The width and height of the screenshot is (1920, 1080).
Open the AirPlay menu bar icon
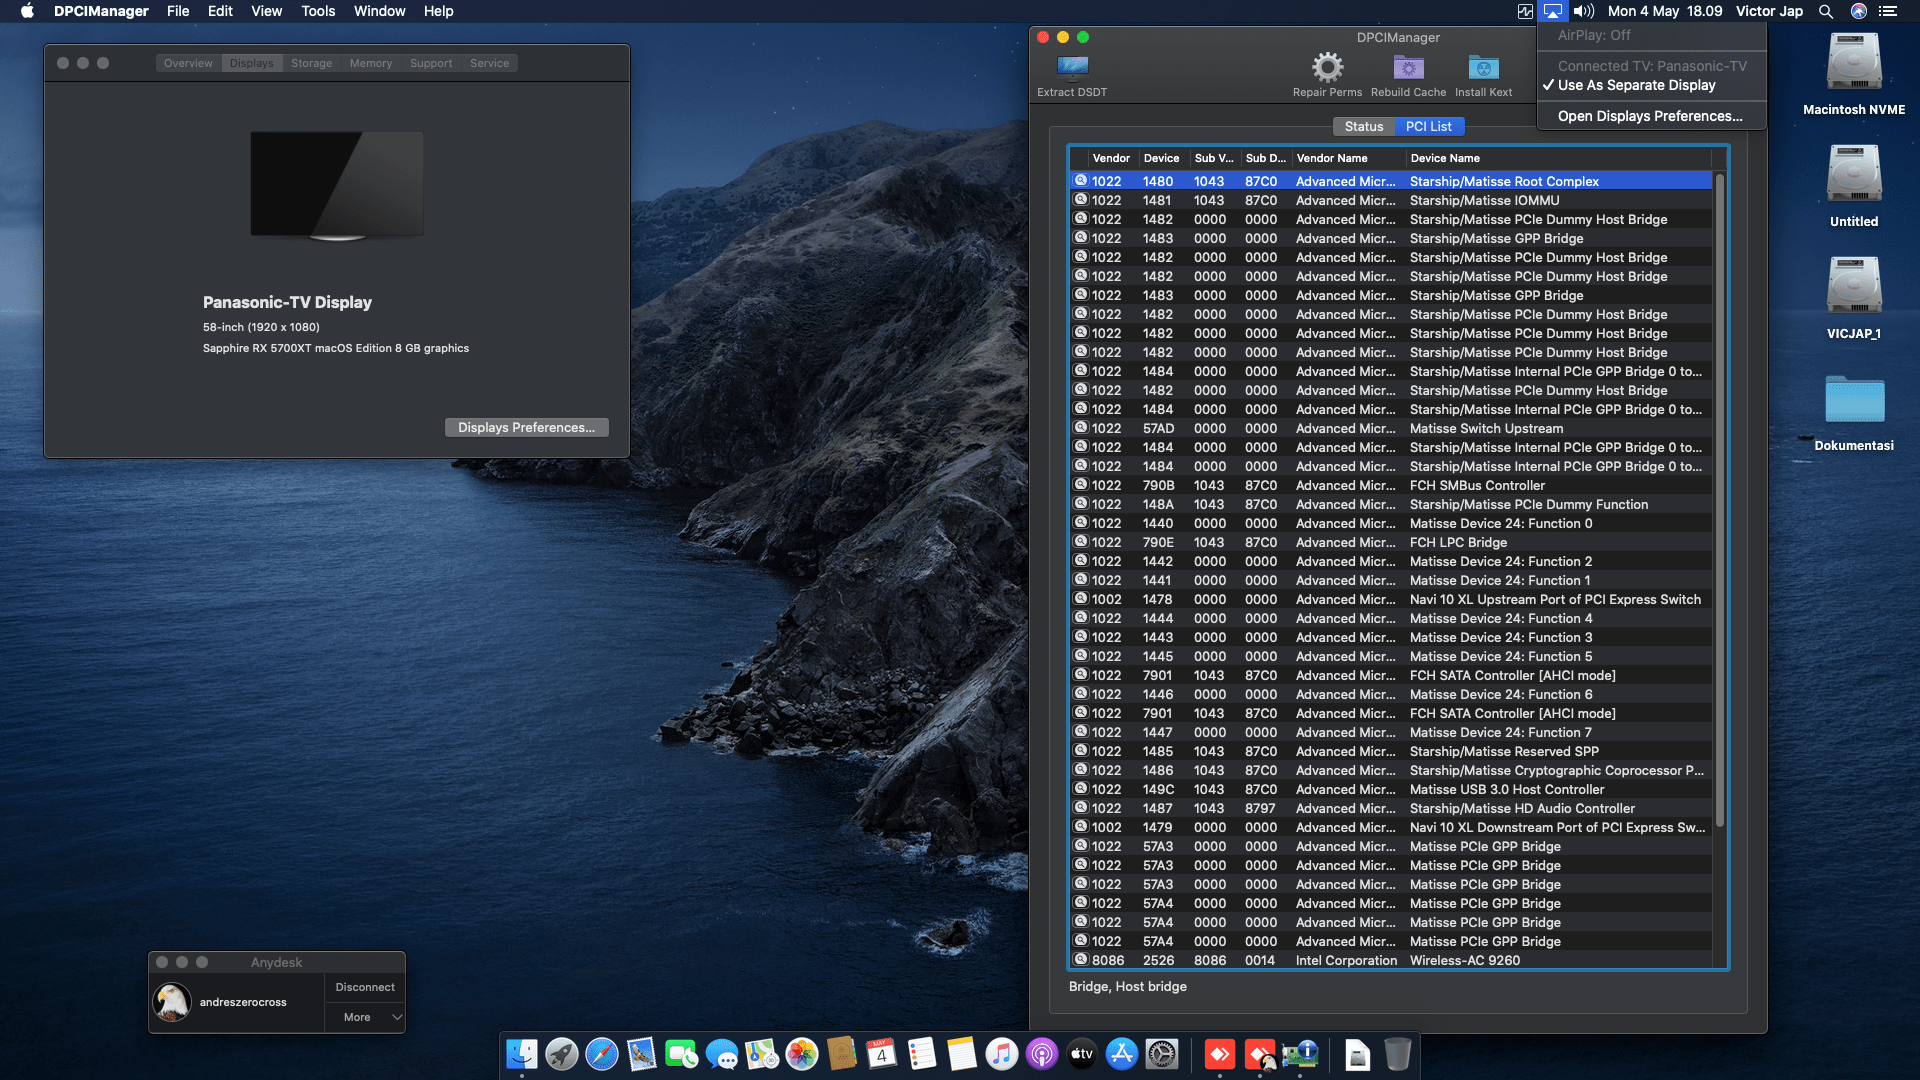coord(1552,11)
